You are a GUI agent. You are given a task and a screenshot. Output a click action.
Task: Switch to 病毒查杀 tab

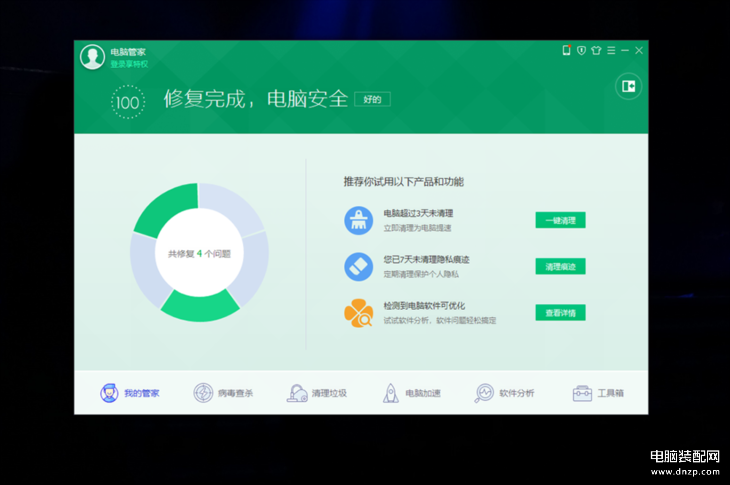(223, 393)
